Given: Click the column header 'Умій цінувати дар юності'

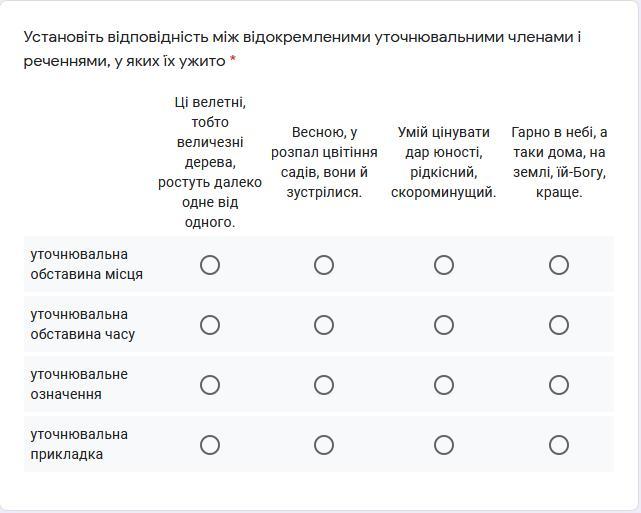Looking at the screenshot, I should tap(444, 162).
